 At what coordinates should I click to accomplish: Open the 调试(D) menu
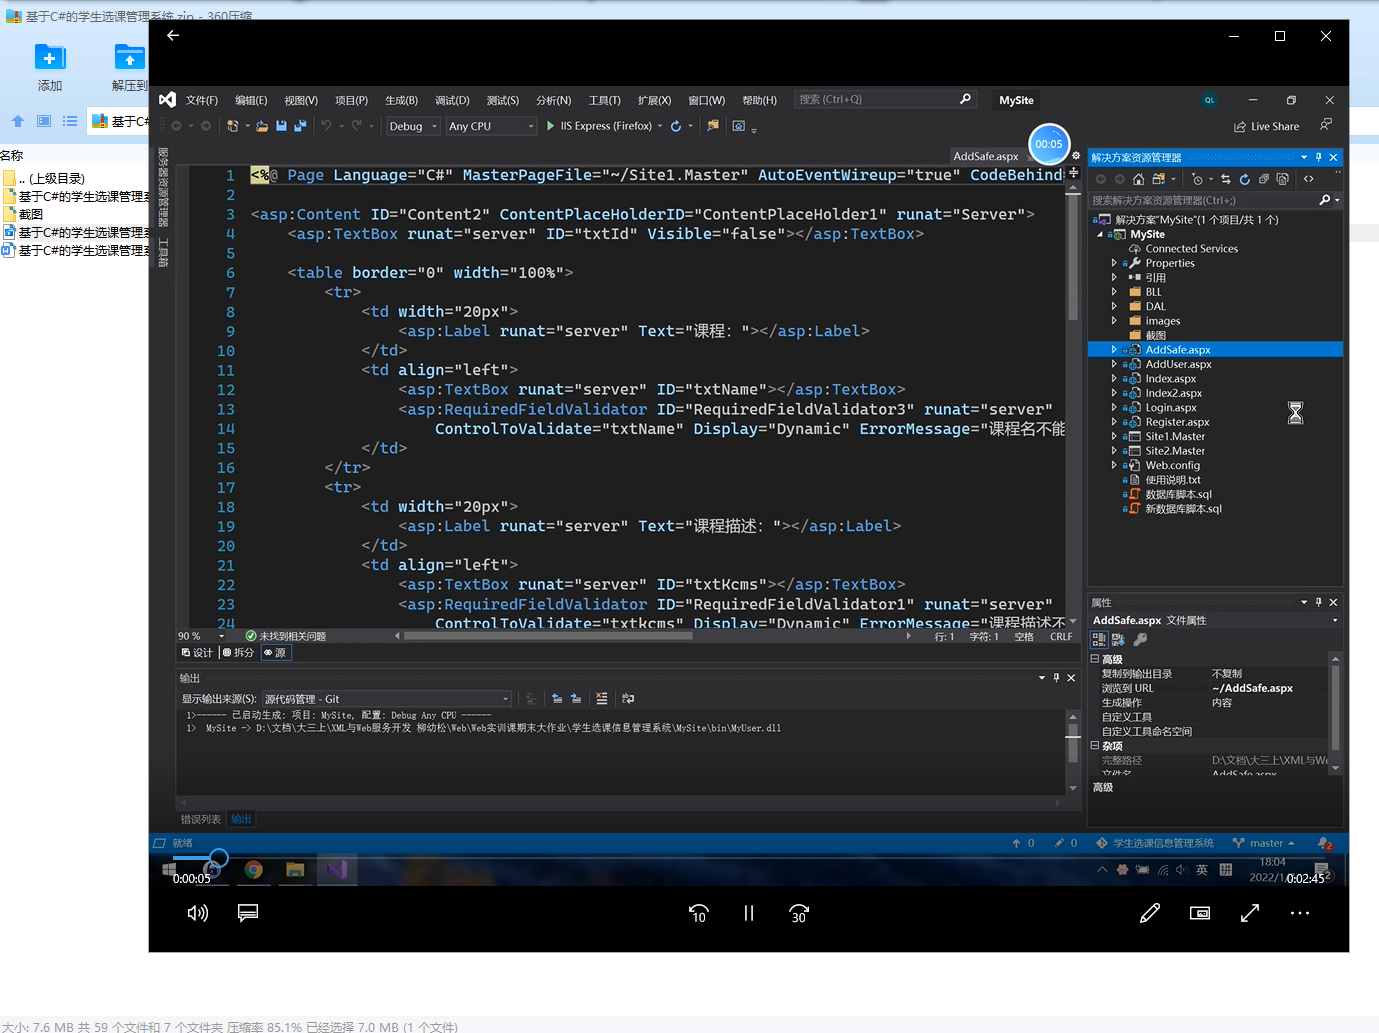pyautogui.click(x=452, y=100)
